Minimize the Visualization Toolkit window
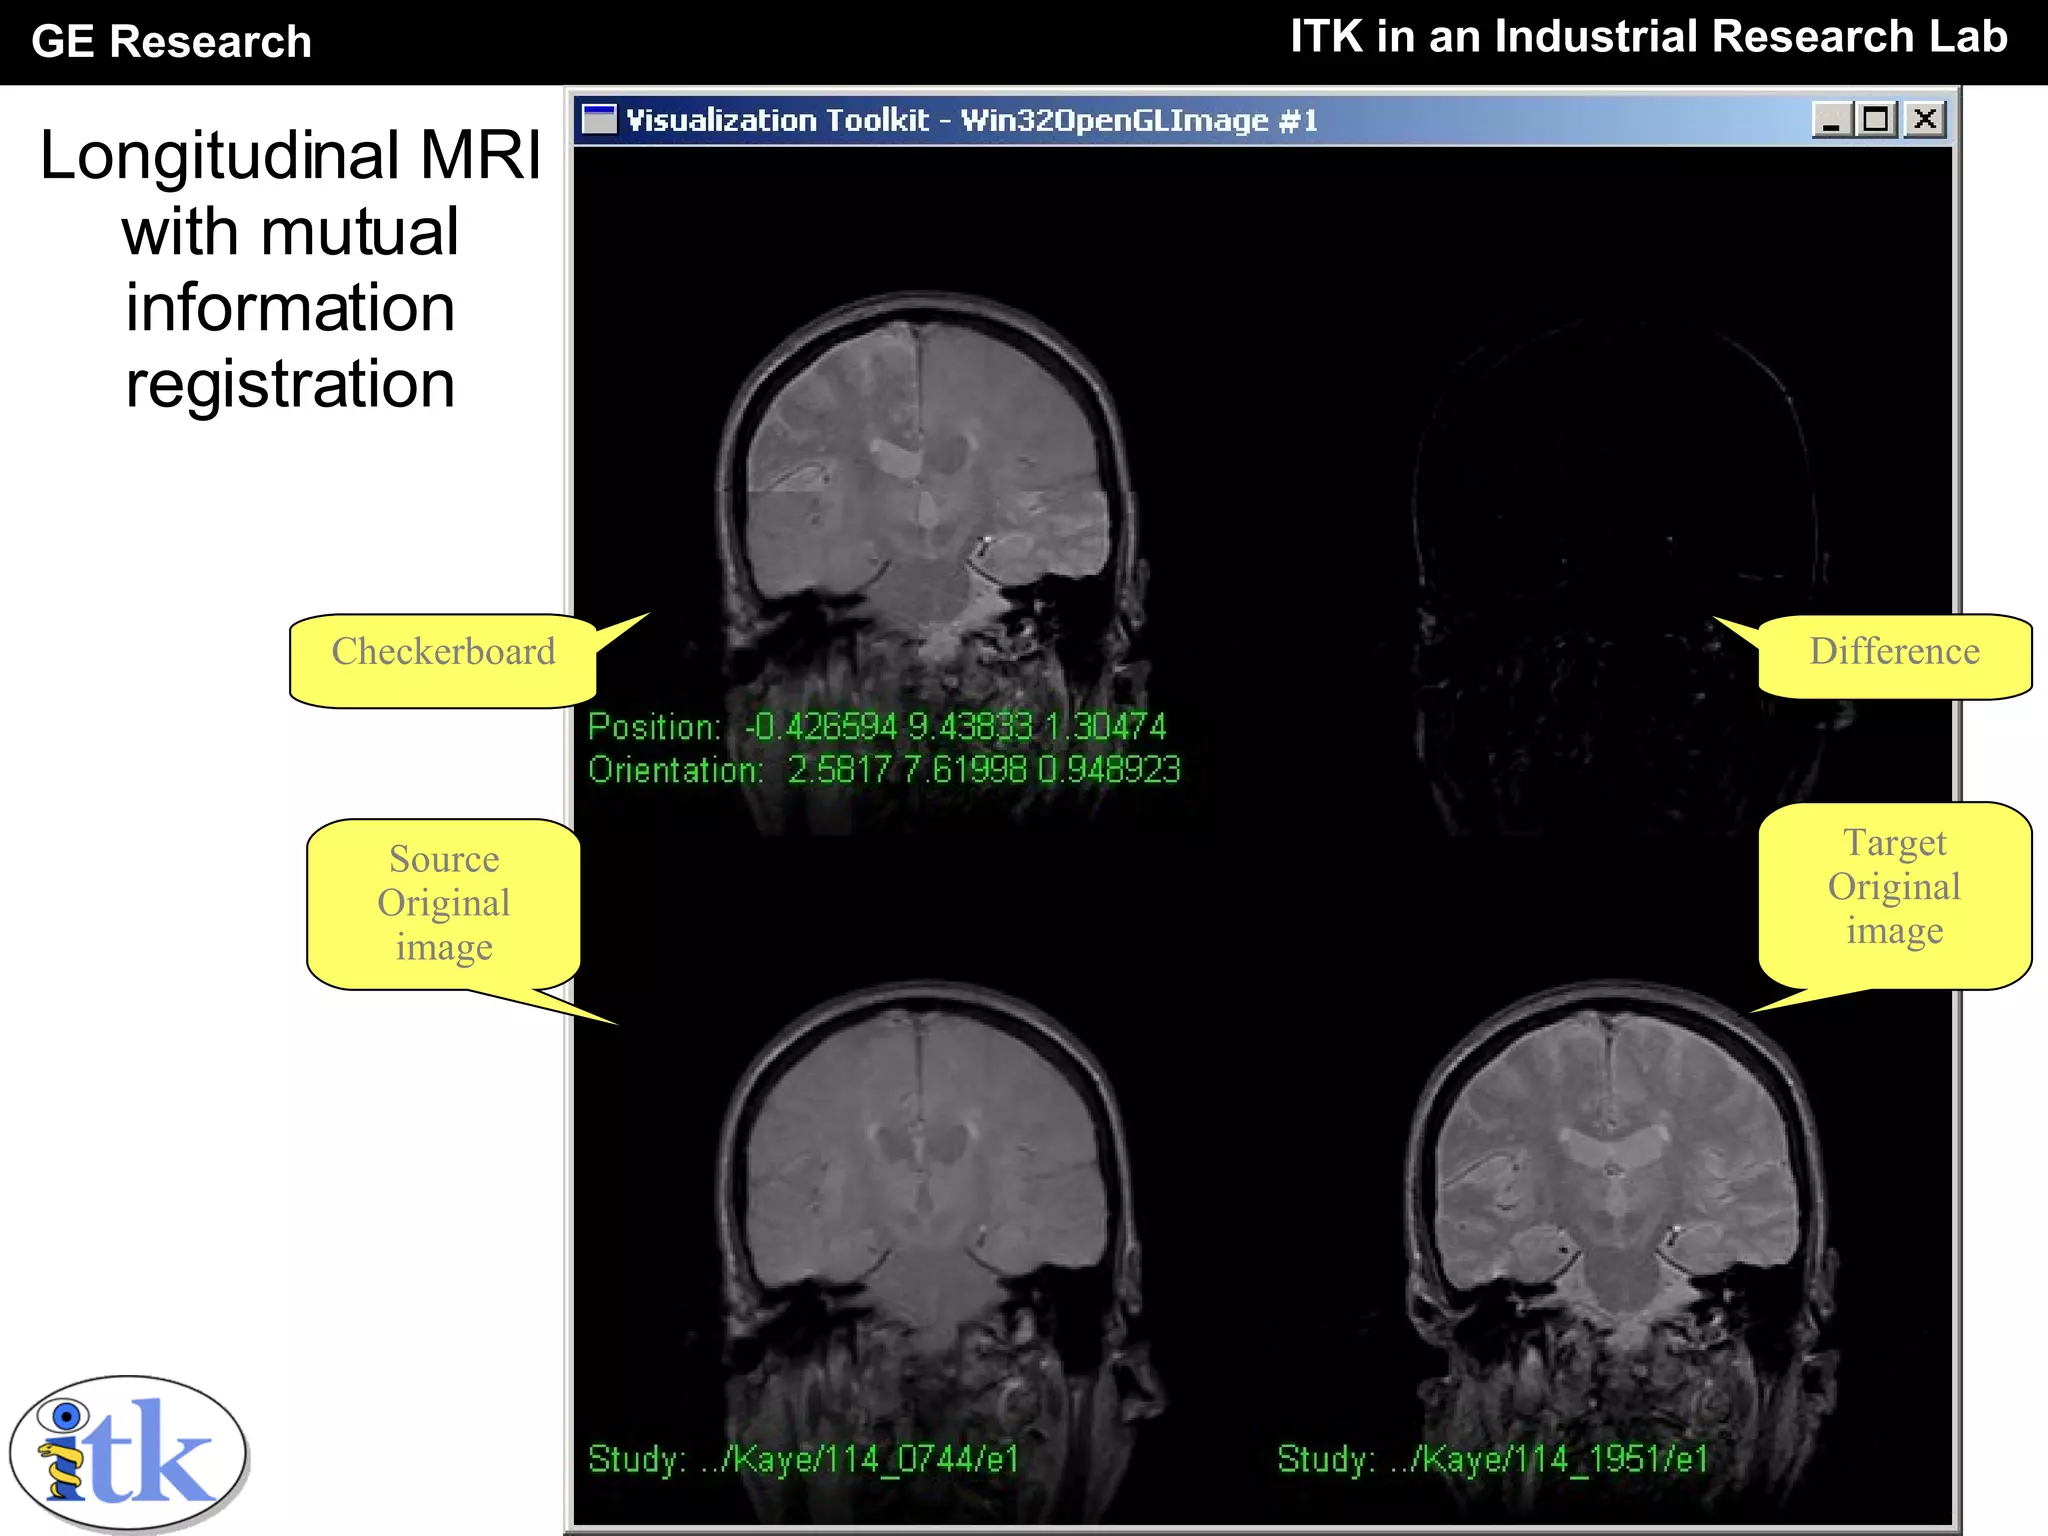Screen dimensions: 2048x1536 point(1831,120)
